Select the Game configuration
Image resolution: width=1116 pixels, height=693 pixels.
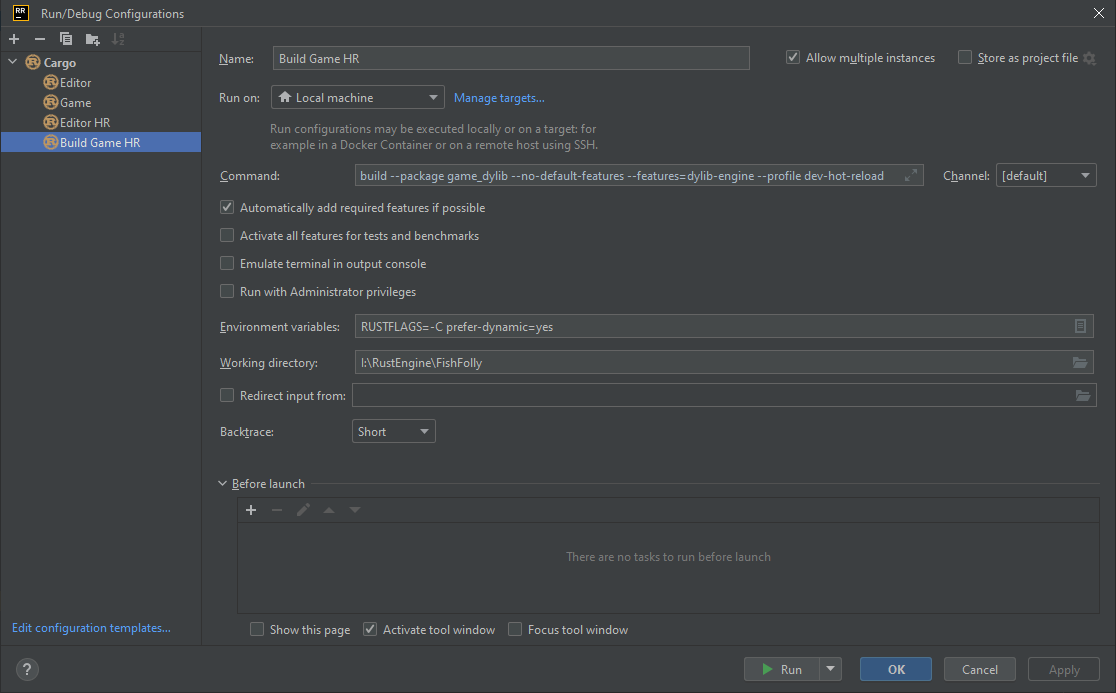click(x=75, y=103)
